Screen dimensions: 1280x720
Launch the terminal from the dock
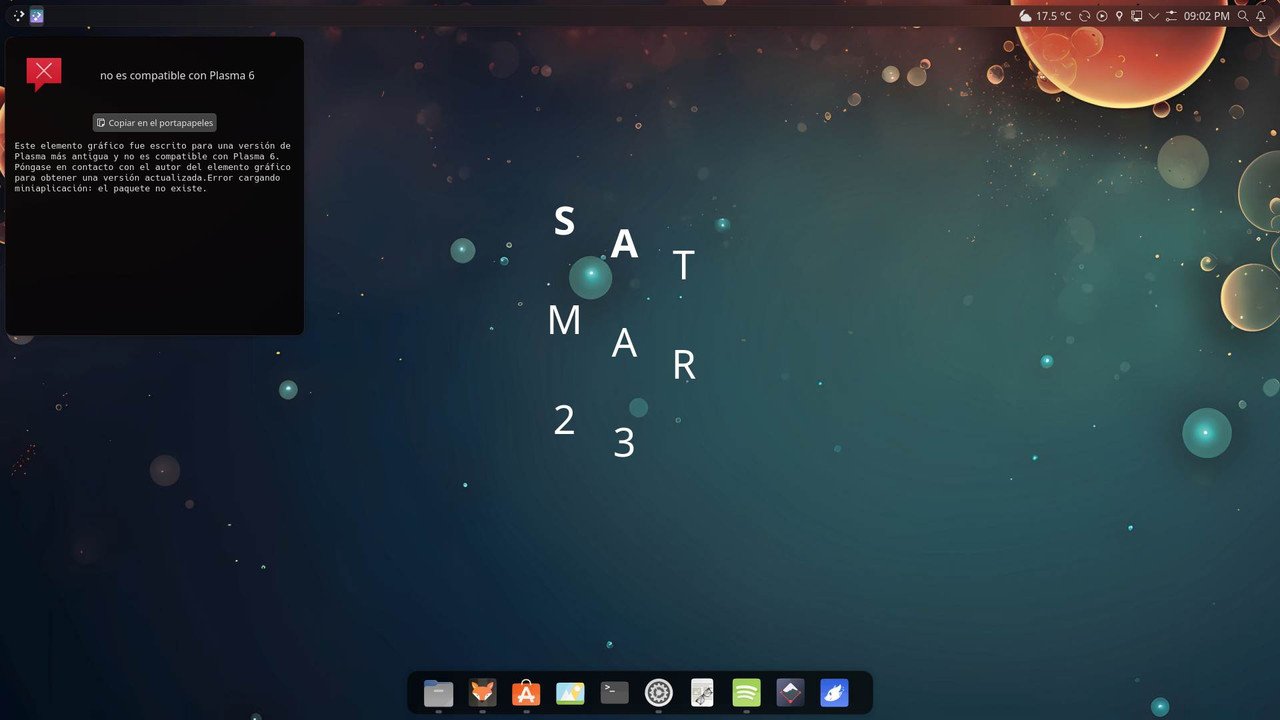click(614, 692)
